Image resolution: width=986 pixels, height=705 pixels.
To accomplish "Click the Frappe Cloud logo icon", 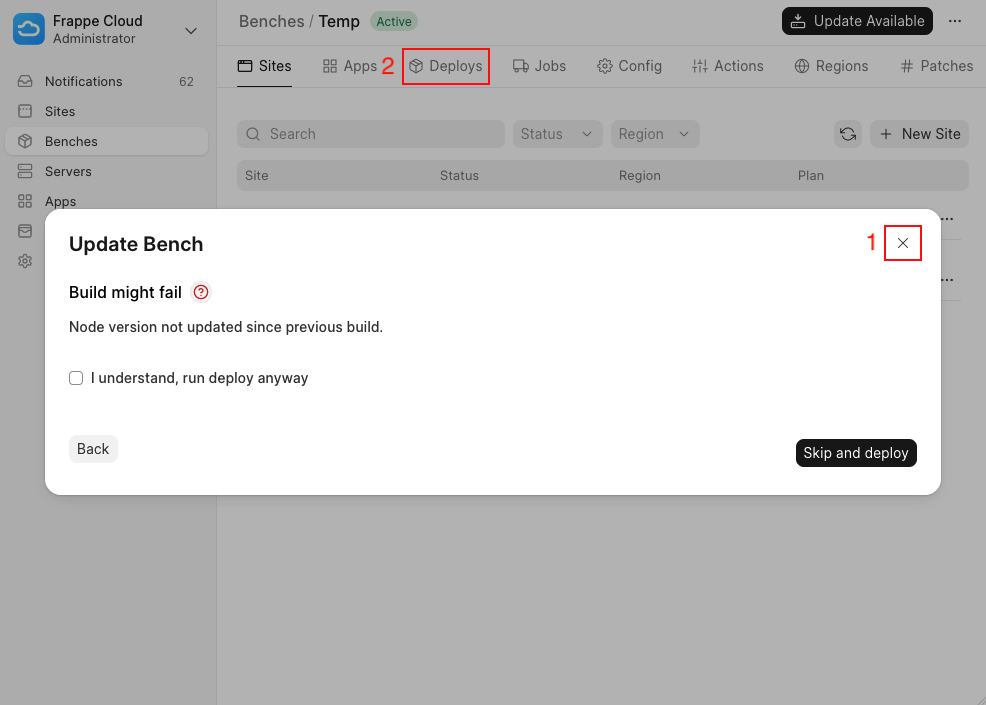I will click(x=29, y=30).
